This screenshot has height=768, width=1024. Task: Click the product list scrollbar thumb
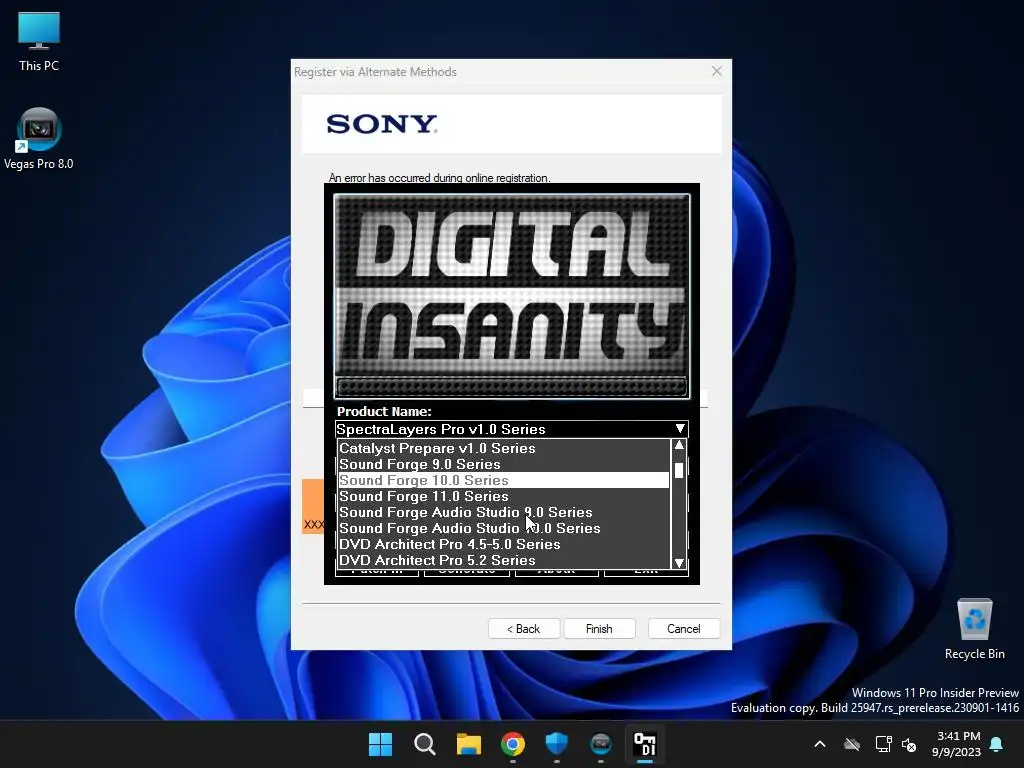point(679,470)
